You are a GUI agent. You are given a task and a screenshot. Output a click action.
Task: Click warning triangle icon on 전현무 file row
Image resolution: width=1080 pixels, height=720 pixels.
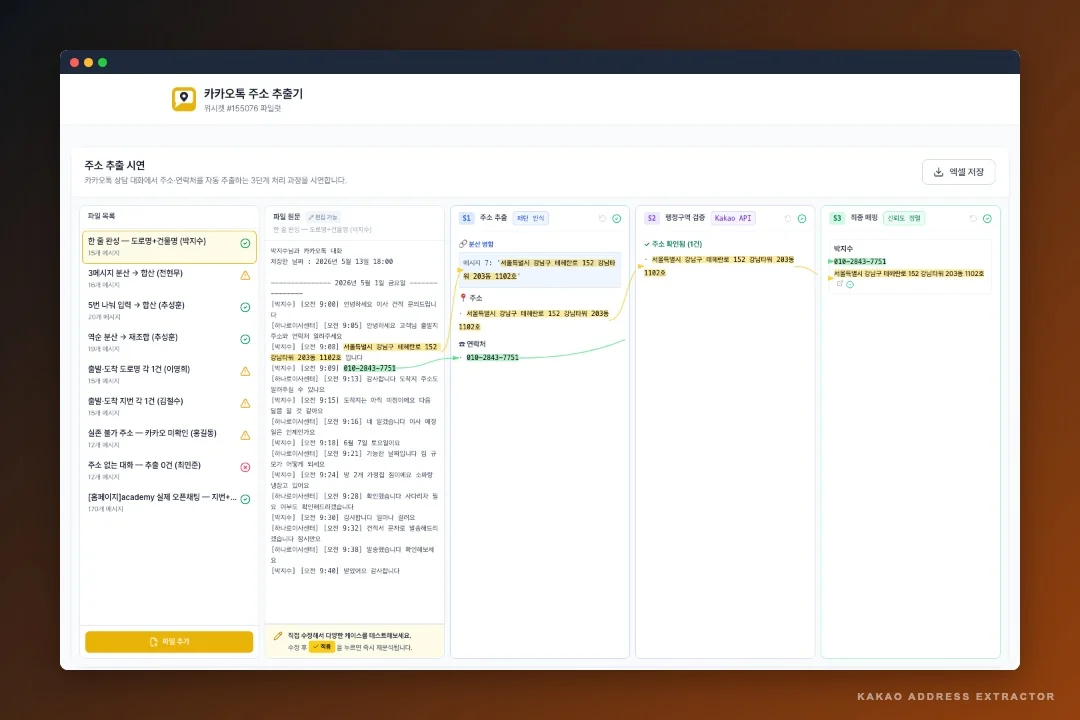click(245, 276)
